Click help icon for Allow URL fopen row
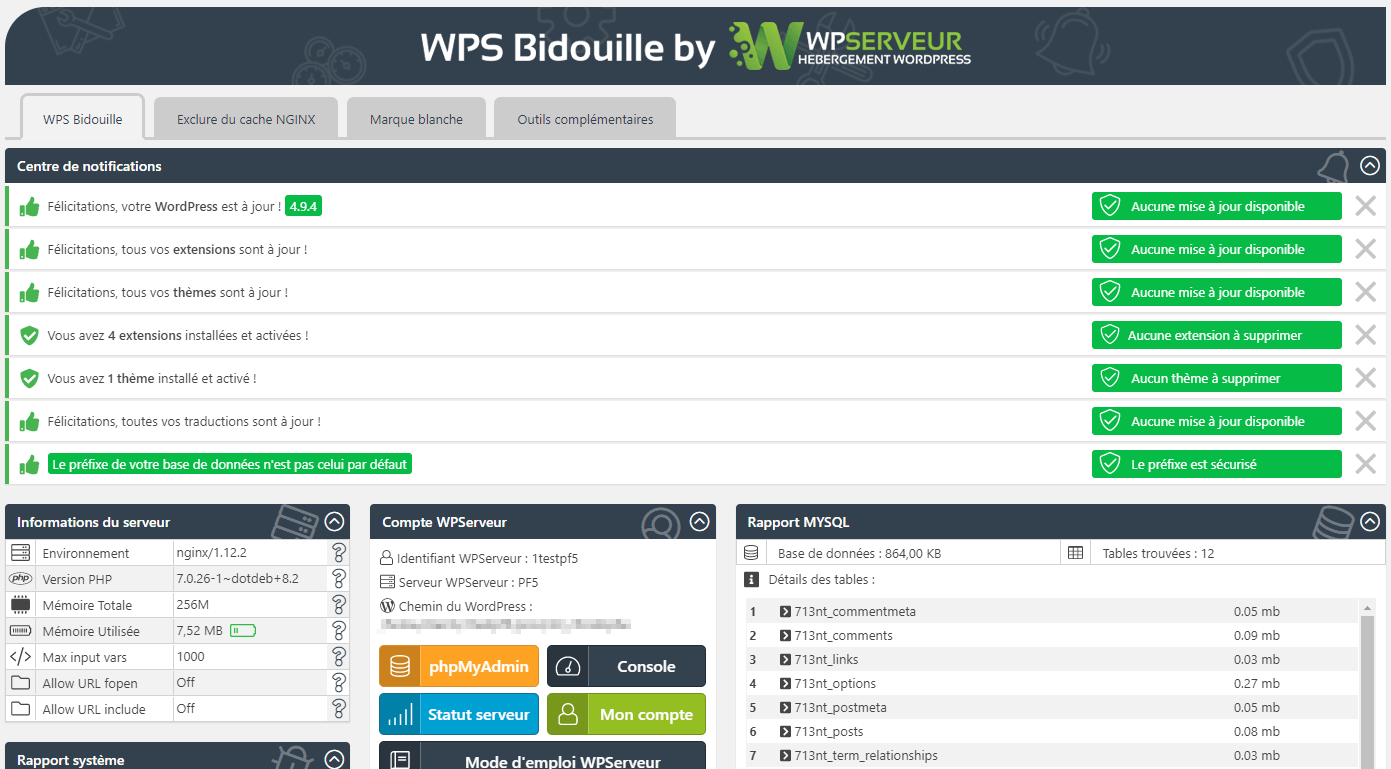Image resolution: width=1391 pixels, height=769 pixels. point(339,682)
